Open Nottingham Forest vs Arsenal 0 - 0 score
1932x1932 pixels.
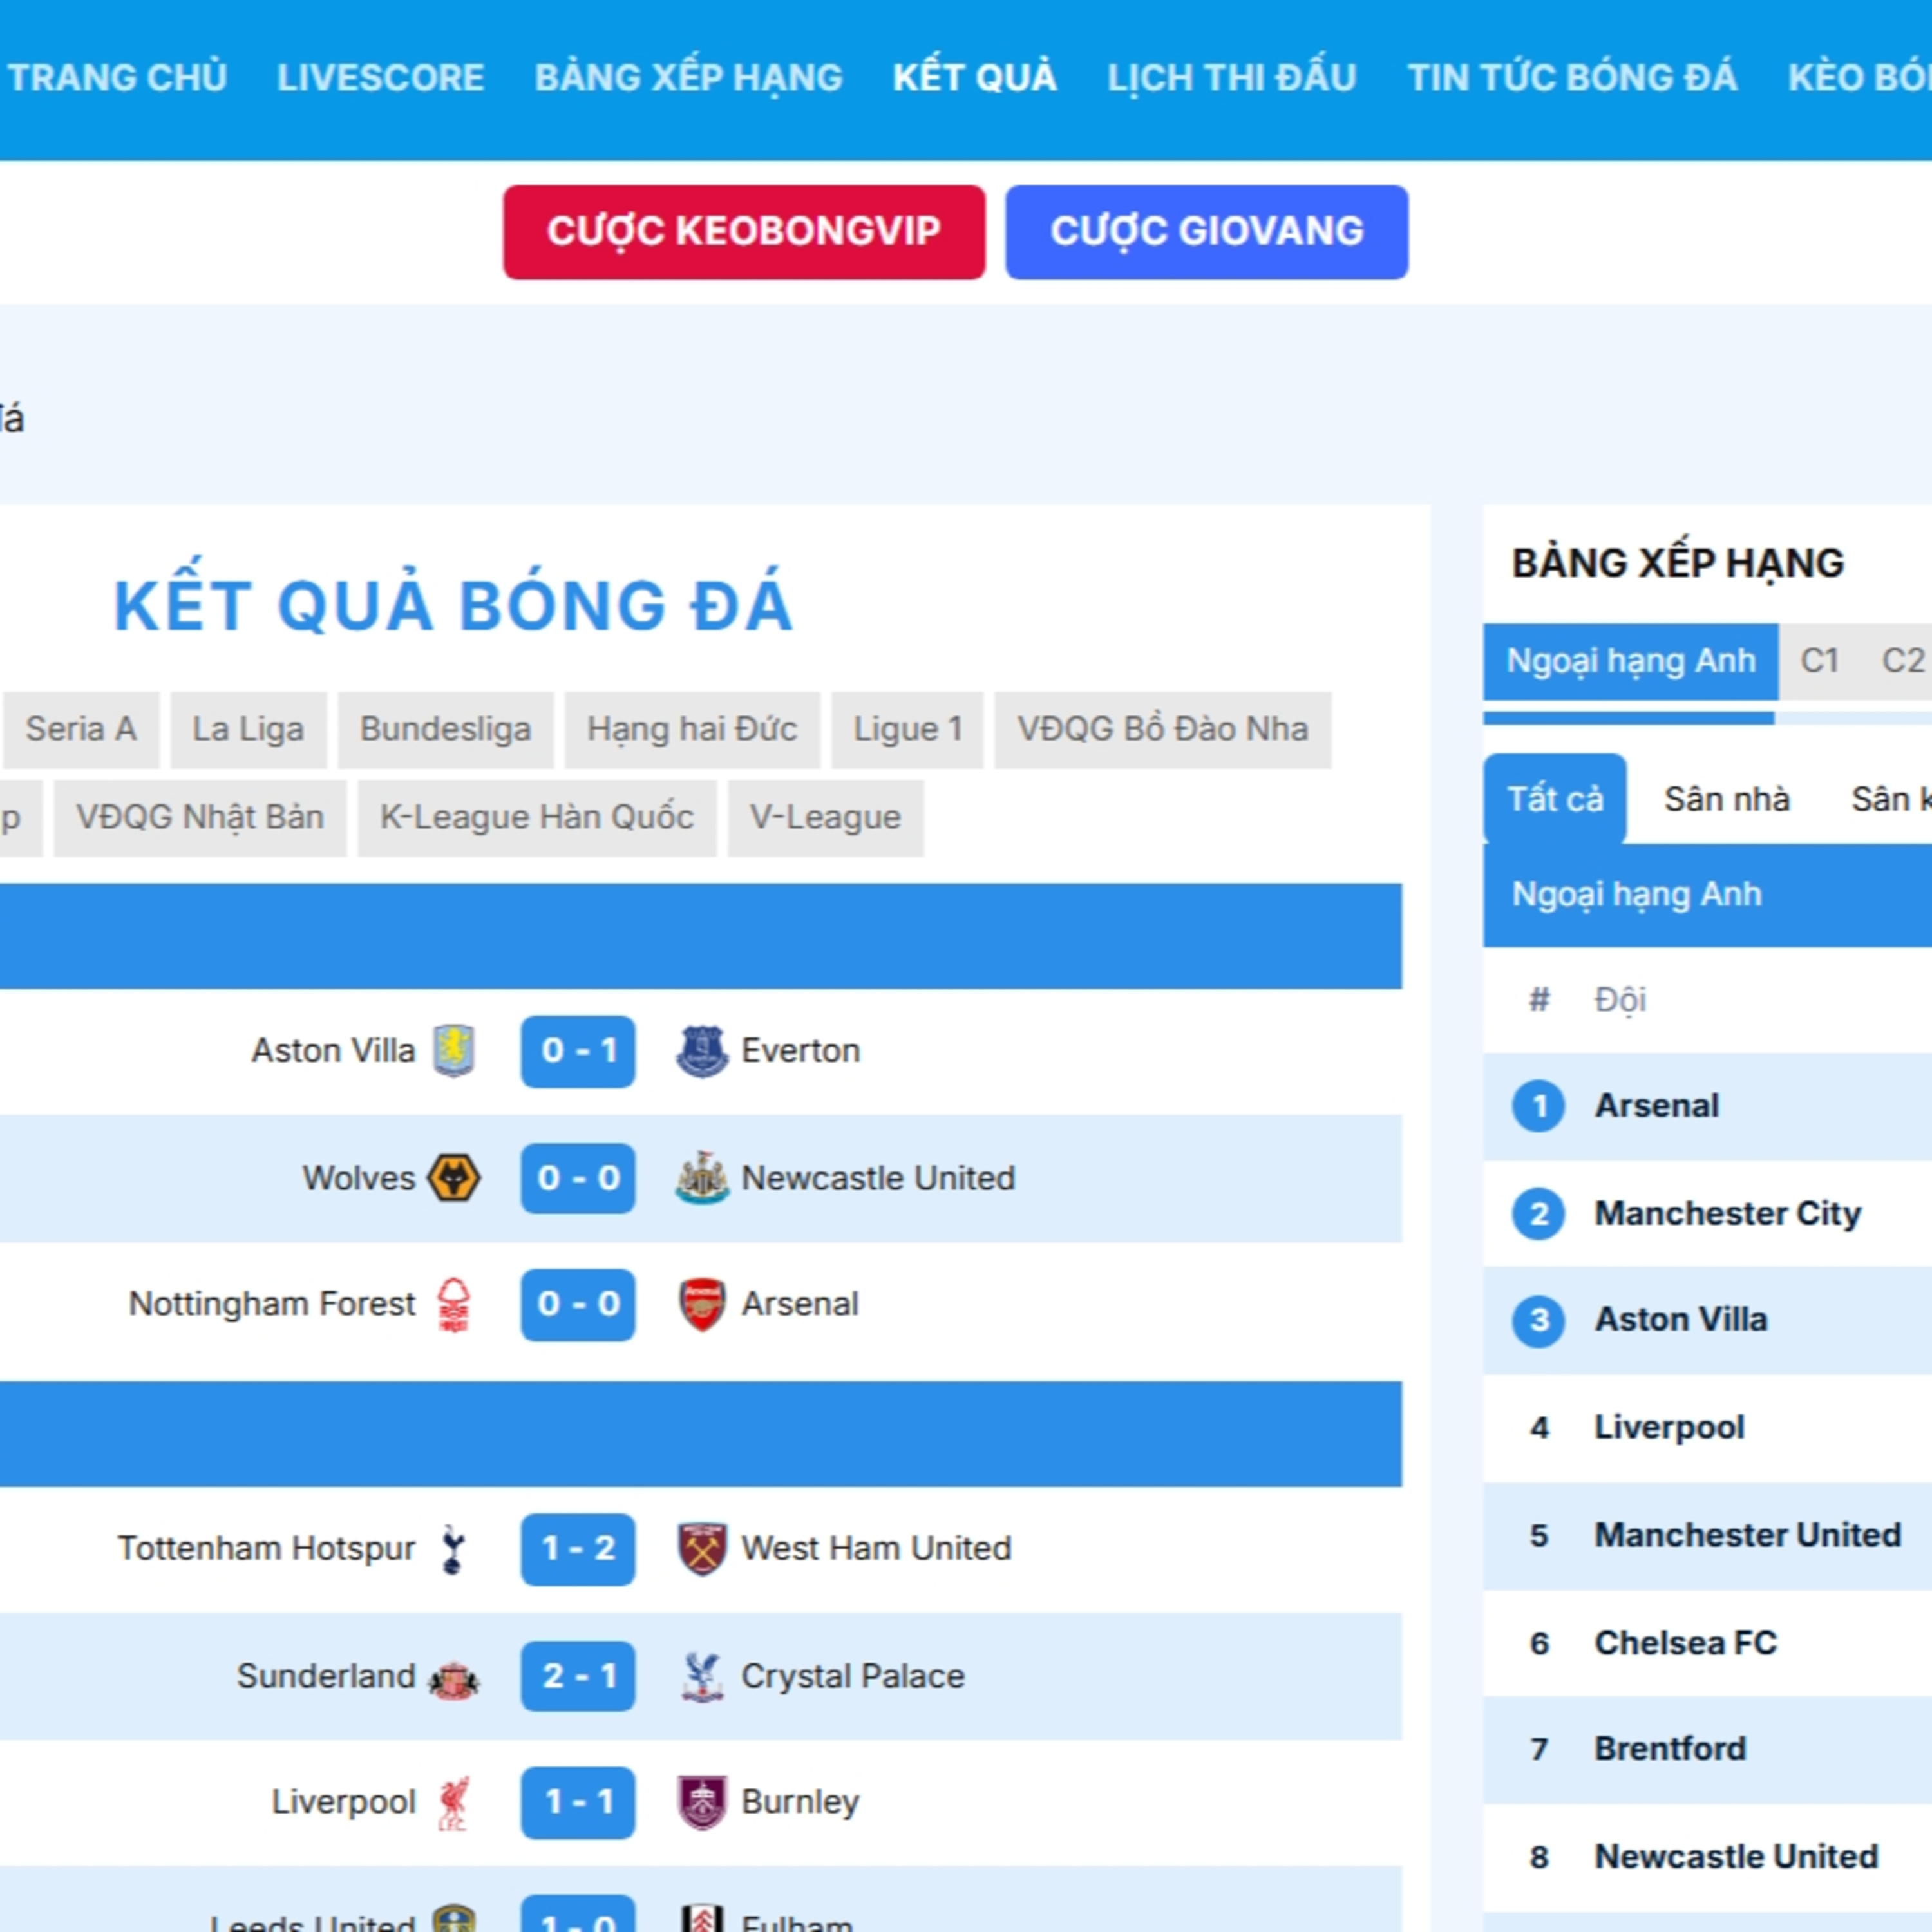(x=578, y=1304)
